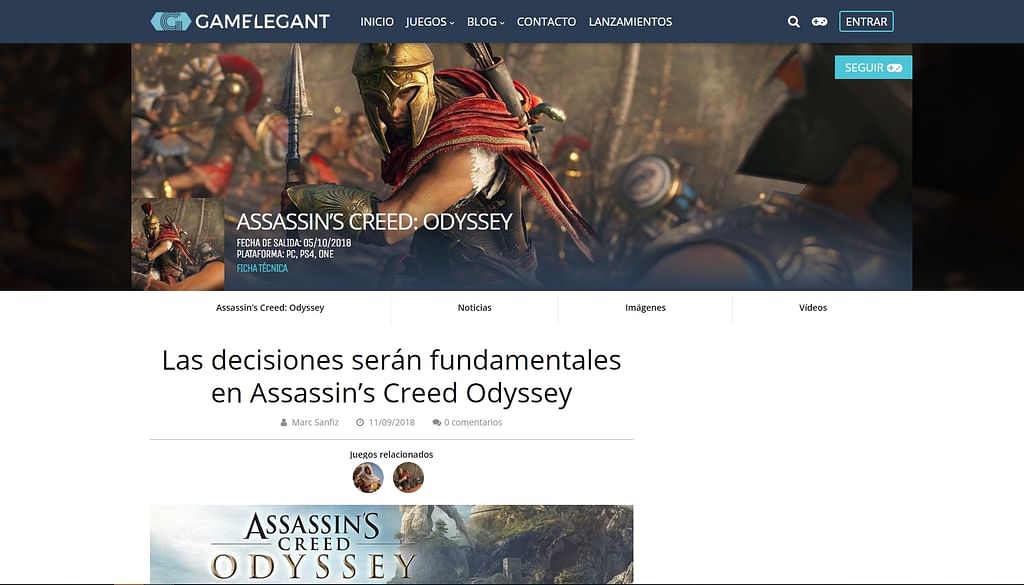Open first related game round thumbnail
This screenshot has height=585, width=1024.
[x=368, y=477]
